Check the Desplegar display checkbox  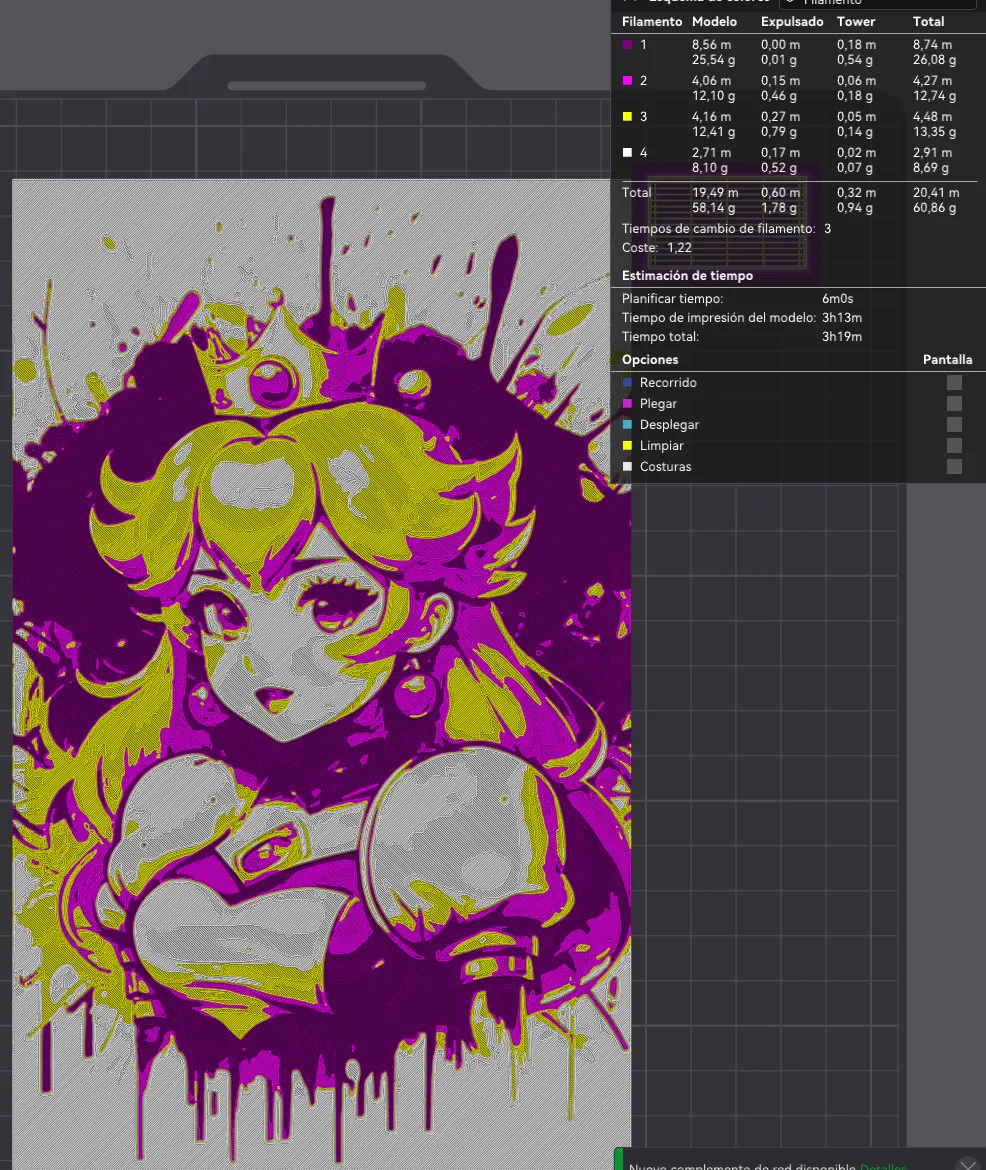click(954, 424)
